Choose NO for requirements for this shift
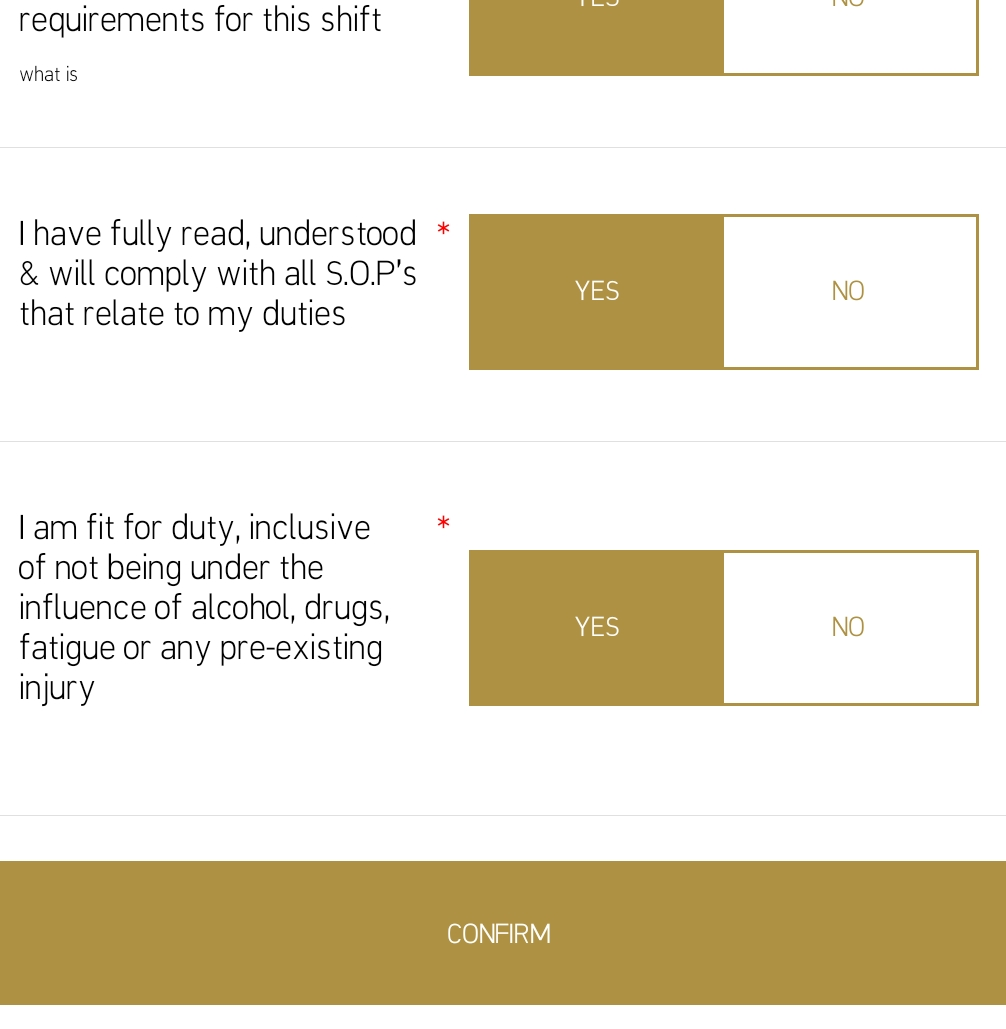The height and width of the screenshot is (1029, 1006). coord(850,37)
